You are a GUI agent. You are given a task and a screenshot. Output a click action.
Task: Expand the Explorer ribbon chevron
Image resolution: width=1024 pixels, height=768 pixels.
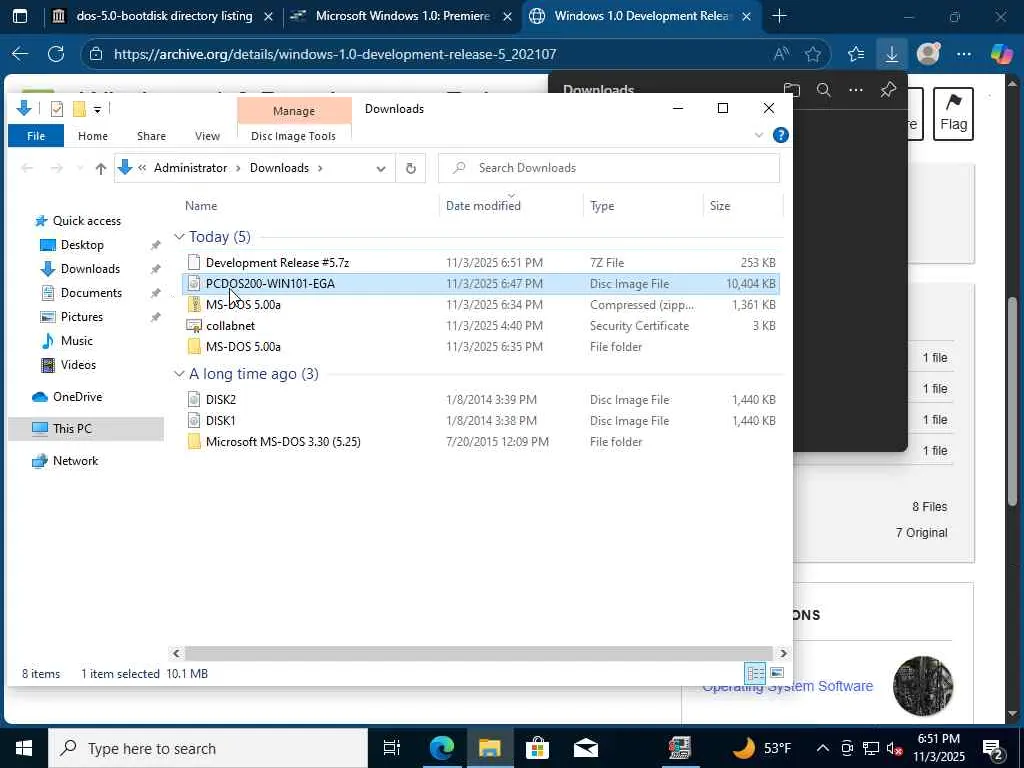759,135
